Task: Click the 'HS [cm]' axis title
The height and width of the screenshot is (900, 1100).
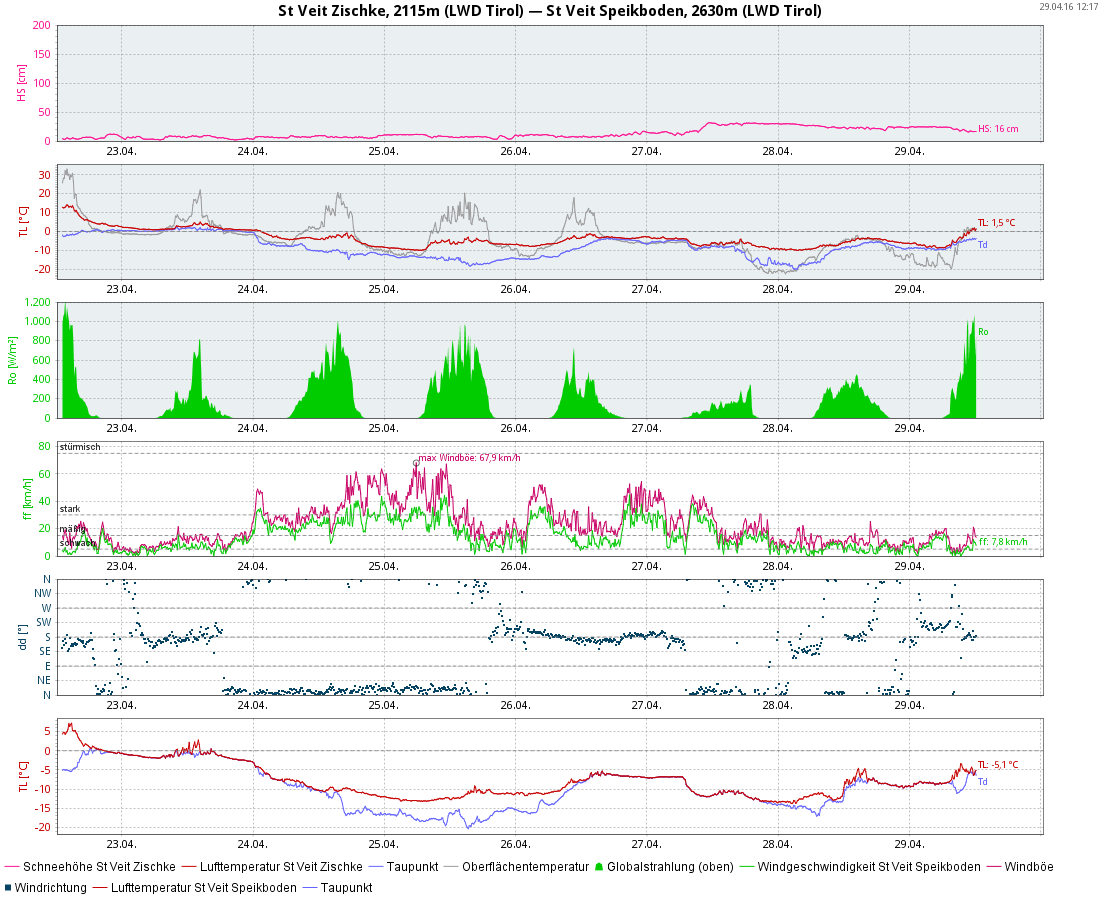Action: tap(22, 83)
